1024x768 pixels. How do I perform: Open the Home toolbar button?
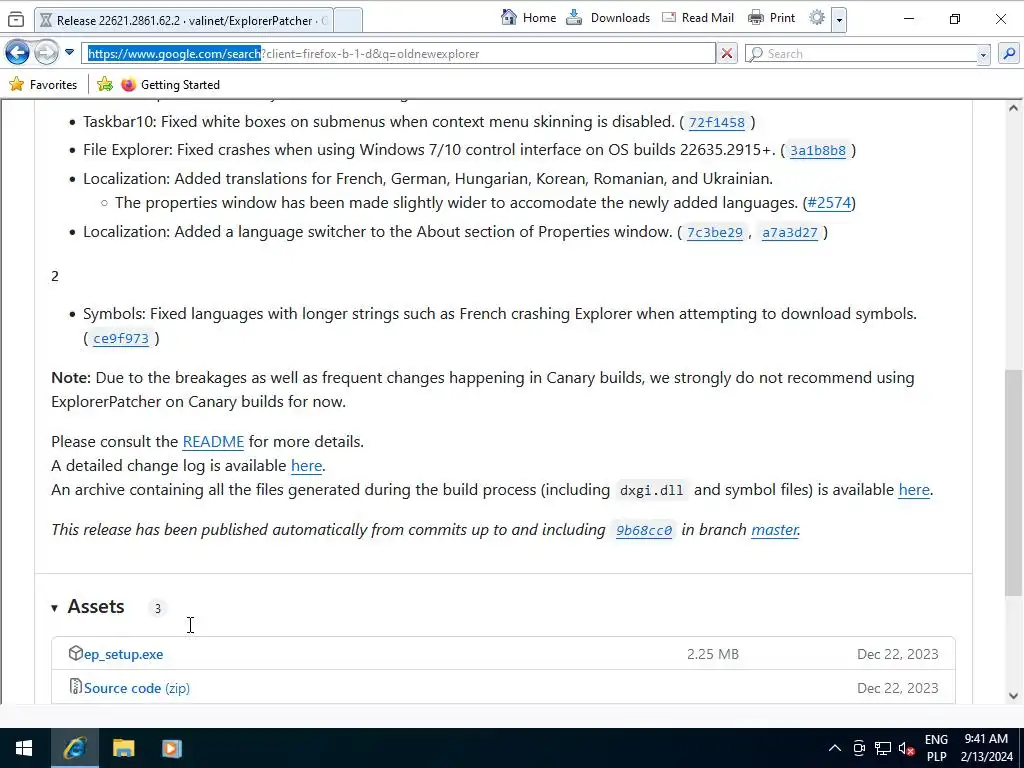pos(528,18)
